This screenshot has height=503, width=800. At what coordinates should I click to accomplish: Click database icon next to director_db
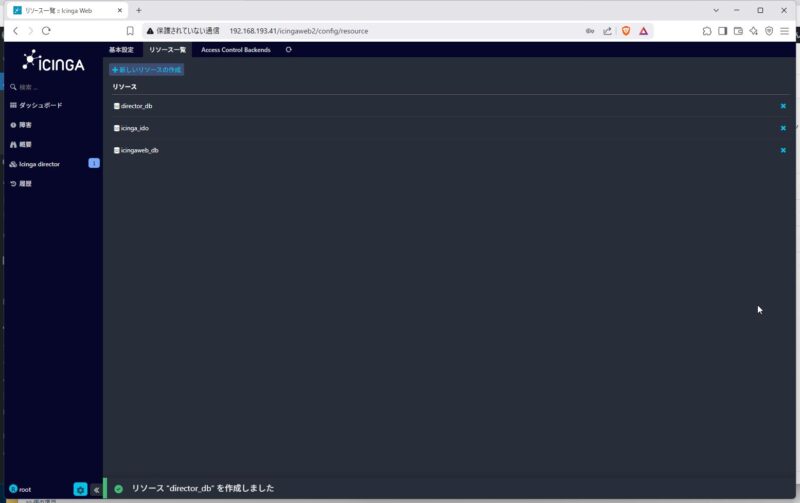[x=116, y=106]
